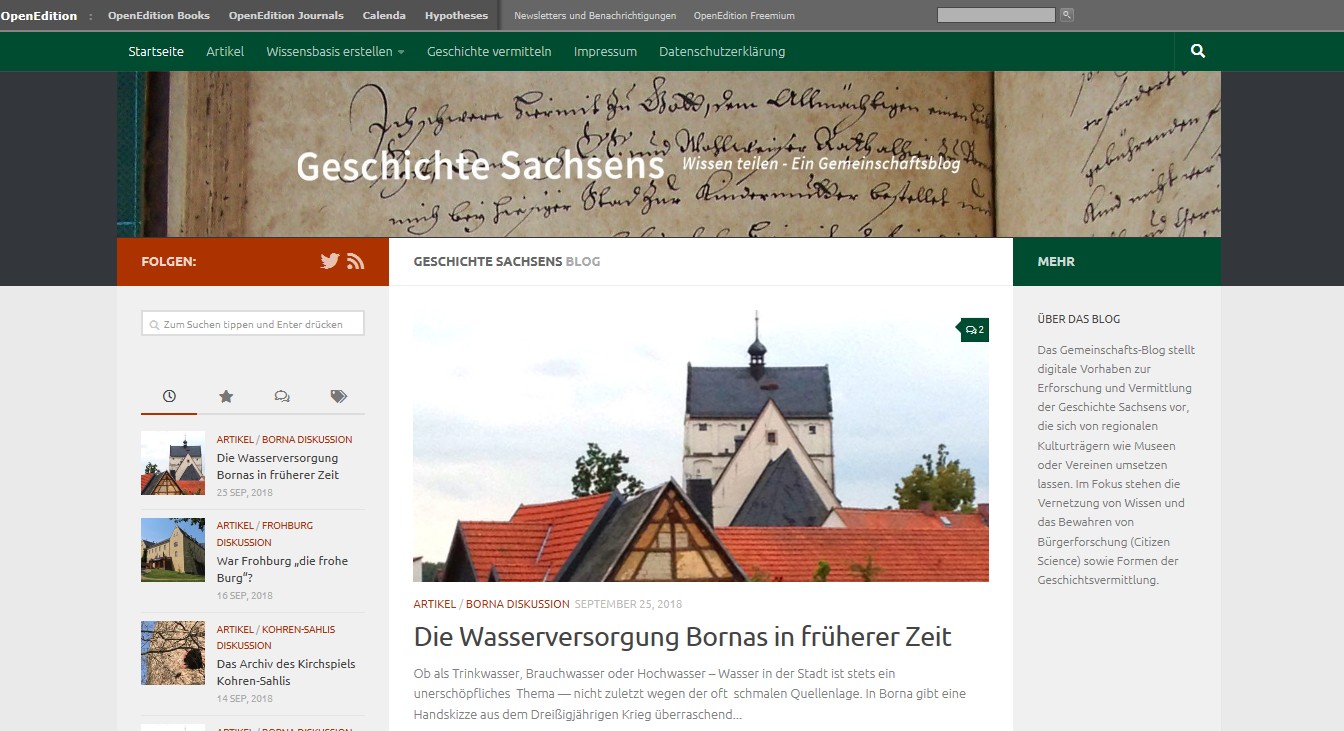Image resolution: width=1344 pixels, height=731 pixels.
Task: Click the 'MEHR' sidebar header
Action: (1056, 262)
